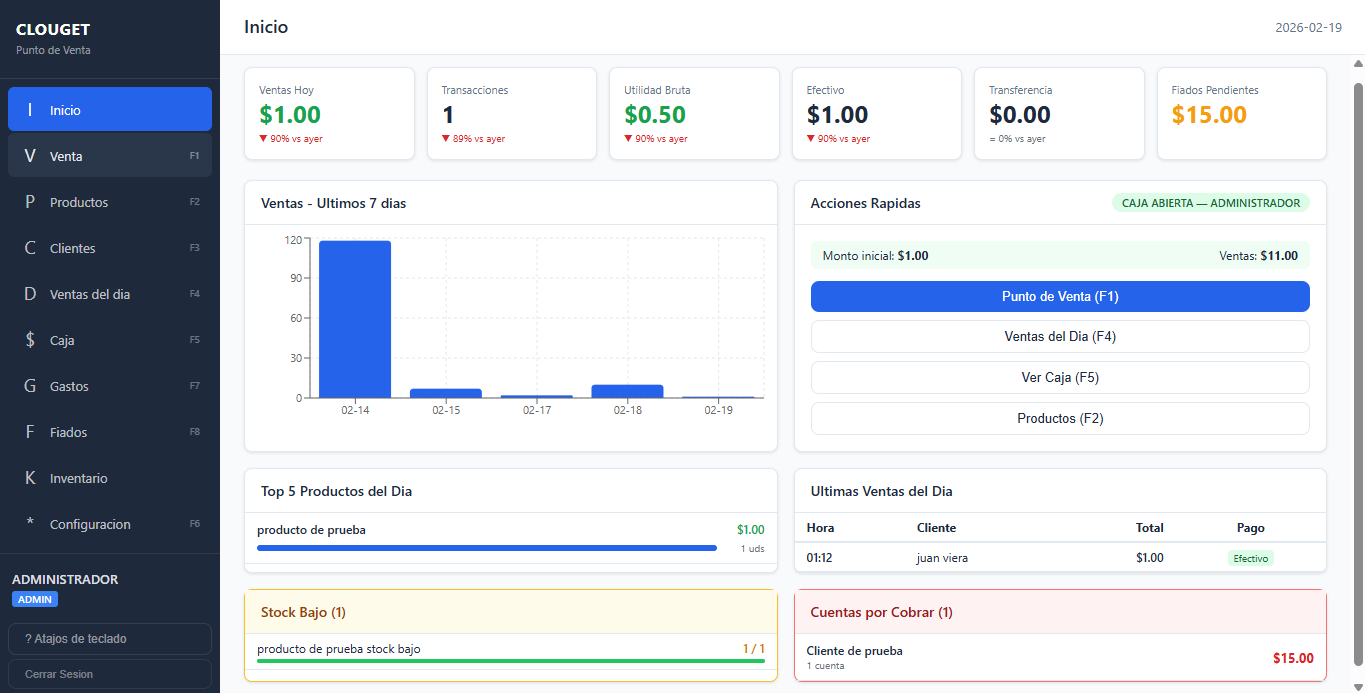Click the Ventas del Dia (F4) button
This screenshot has height=693, width=1365.
1060,336
